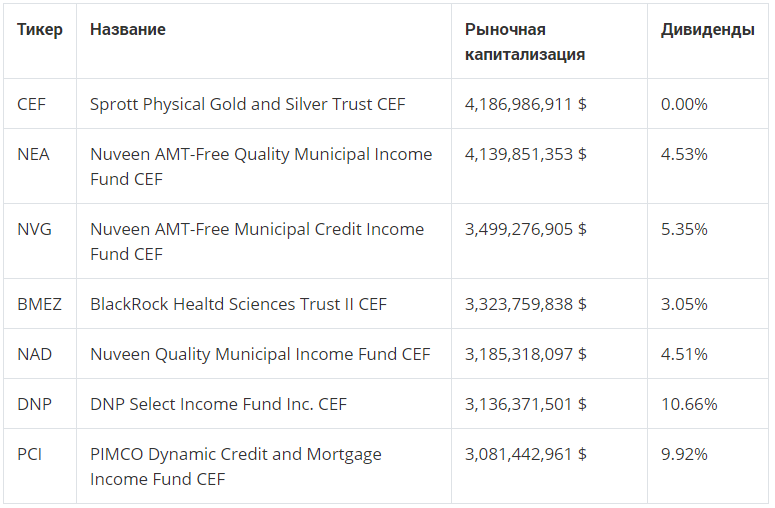Click the Рыночная капитализация column header
The height and width of the screenshot is (508, 775).
coord(525,42)
